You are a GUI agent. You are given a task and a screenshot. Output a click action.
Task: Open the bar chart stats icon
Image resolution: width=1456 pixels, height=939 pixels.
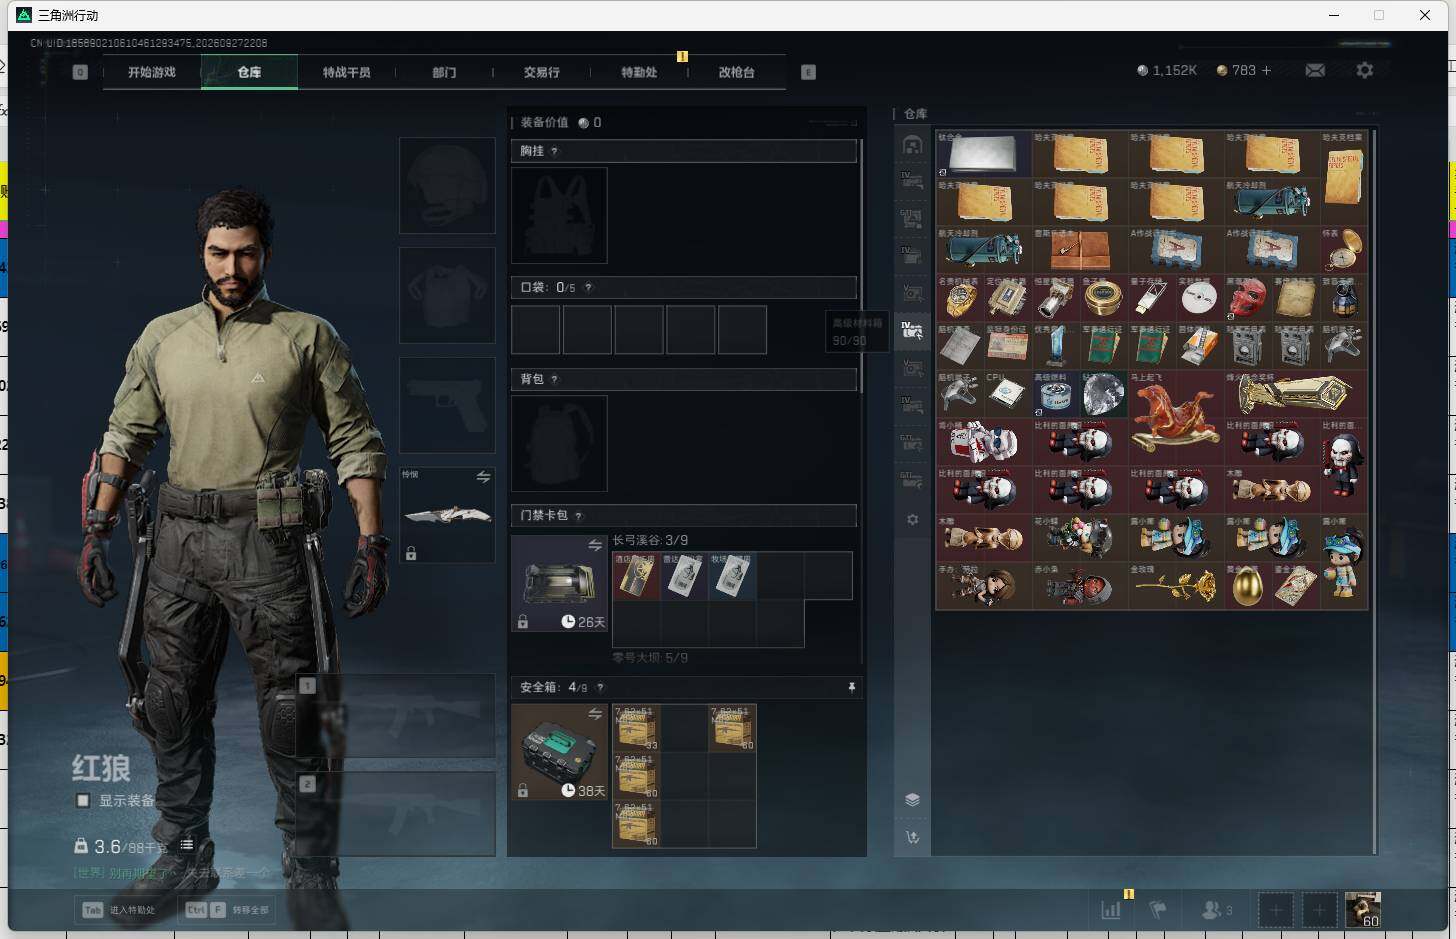(1111, 910)
